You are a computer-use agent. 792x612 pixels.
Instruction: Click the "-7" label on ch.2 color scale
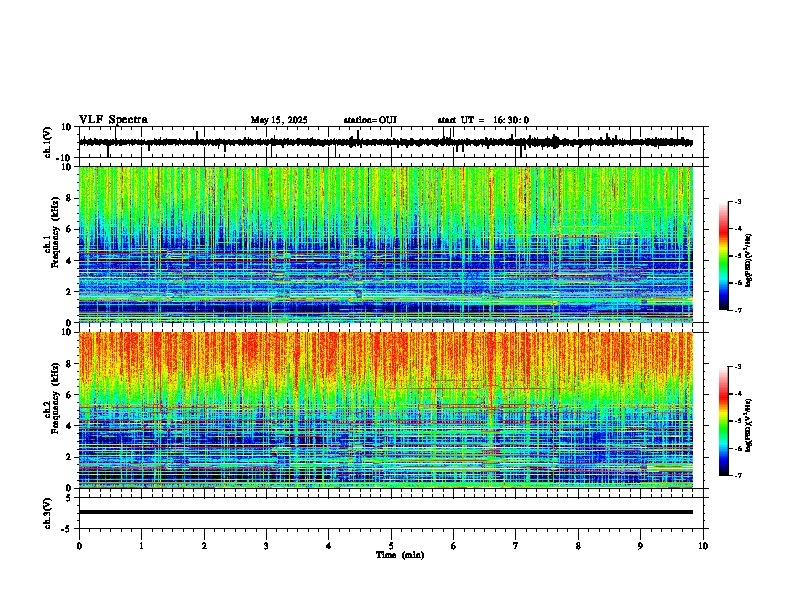(x=738, y=475)
